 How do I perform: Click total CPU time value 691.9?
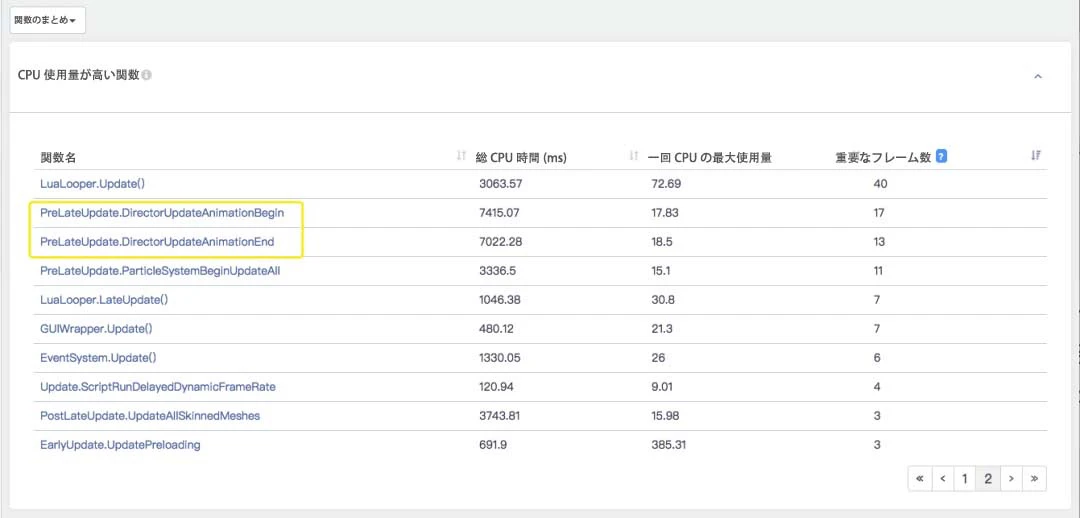coord(493,444)
